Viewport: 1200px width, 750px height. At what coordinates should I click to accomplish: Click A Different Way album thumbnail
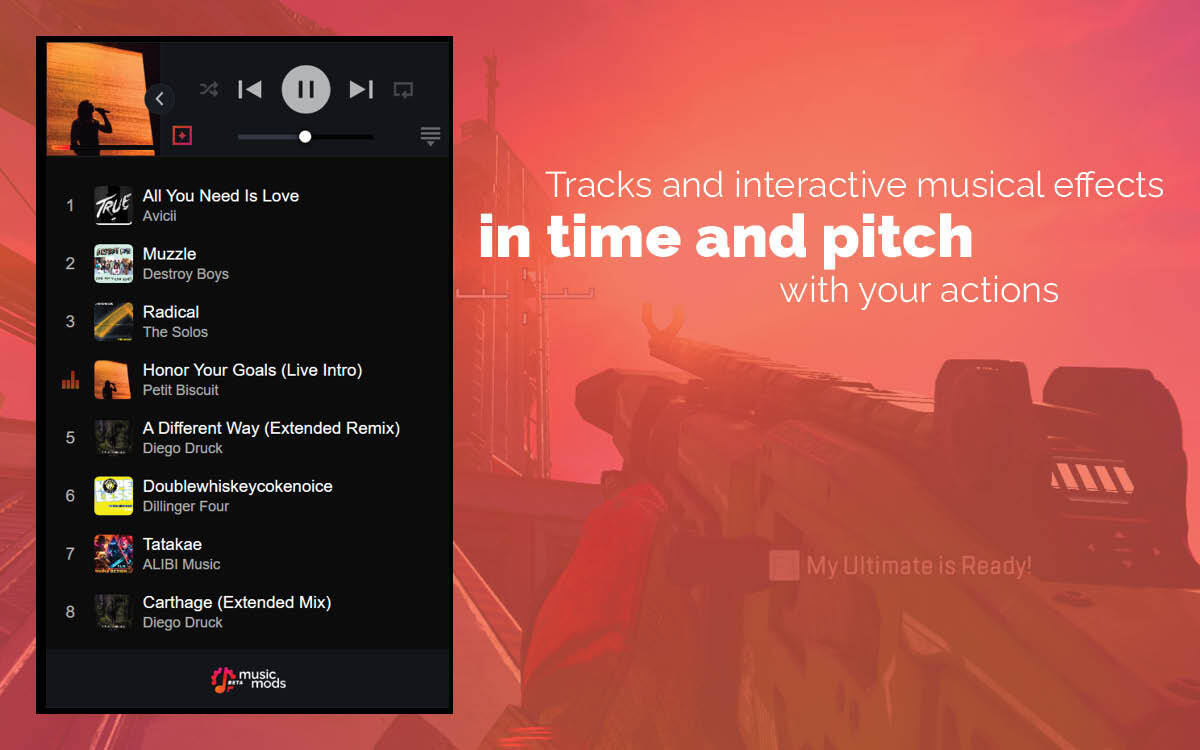click(x=113, y=437)
